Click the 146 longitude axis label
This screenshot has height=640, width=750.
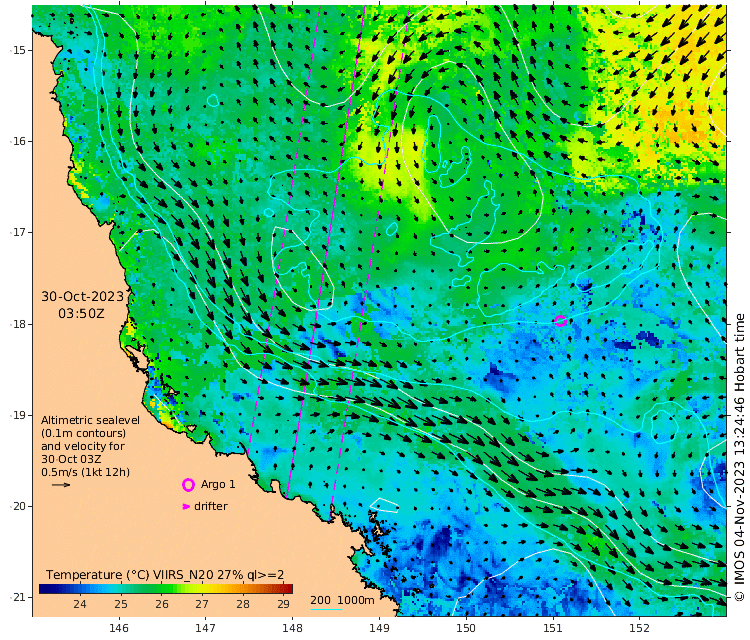(119, 628)
